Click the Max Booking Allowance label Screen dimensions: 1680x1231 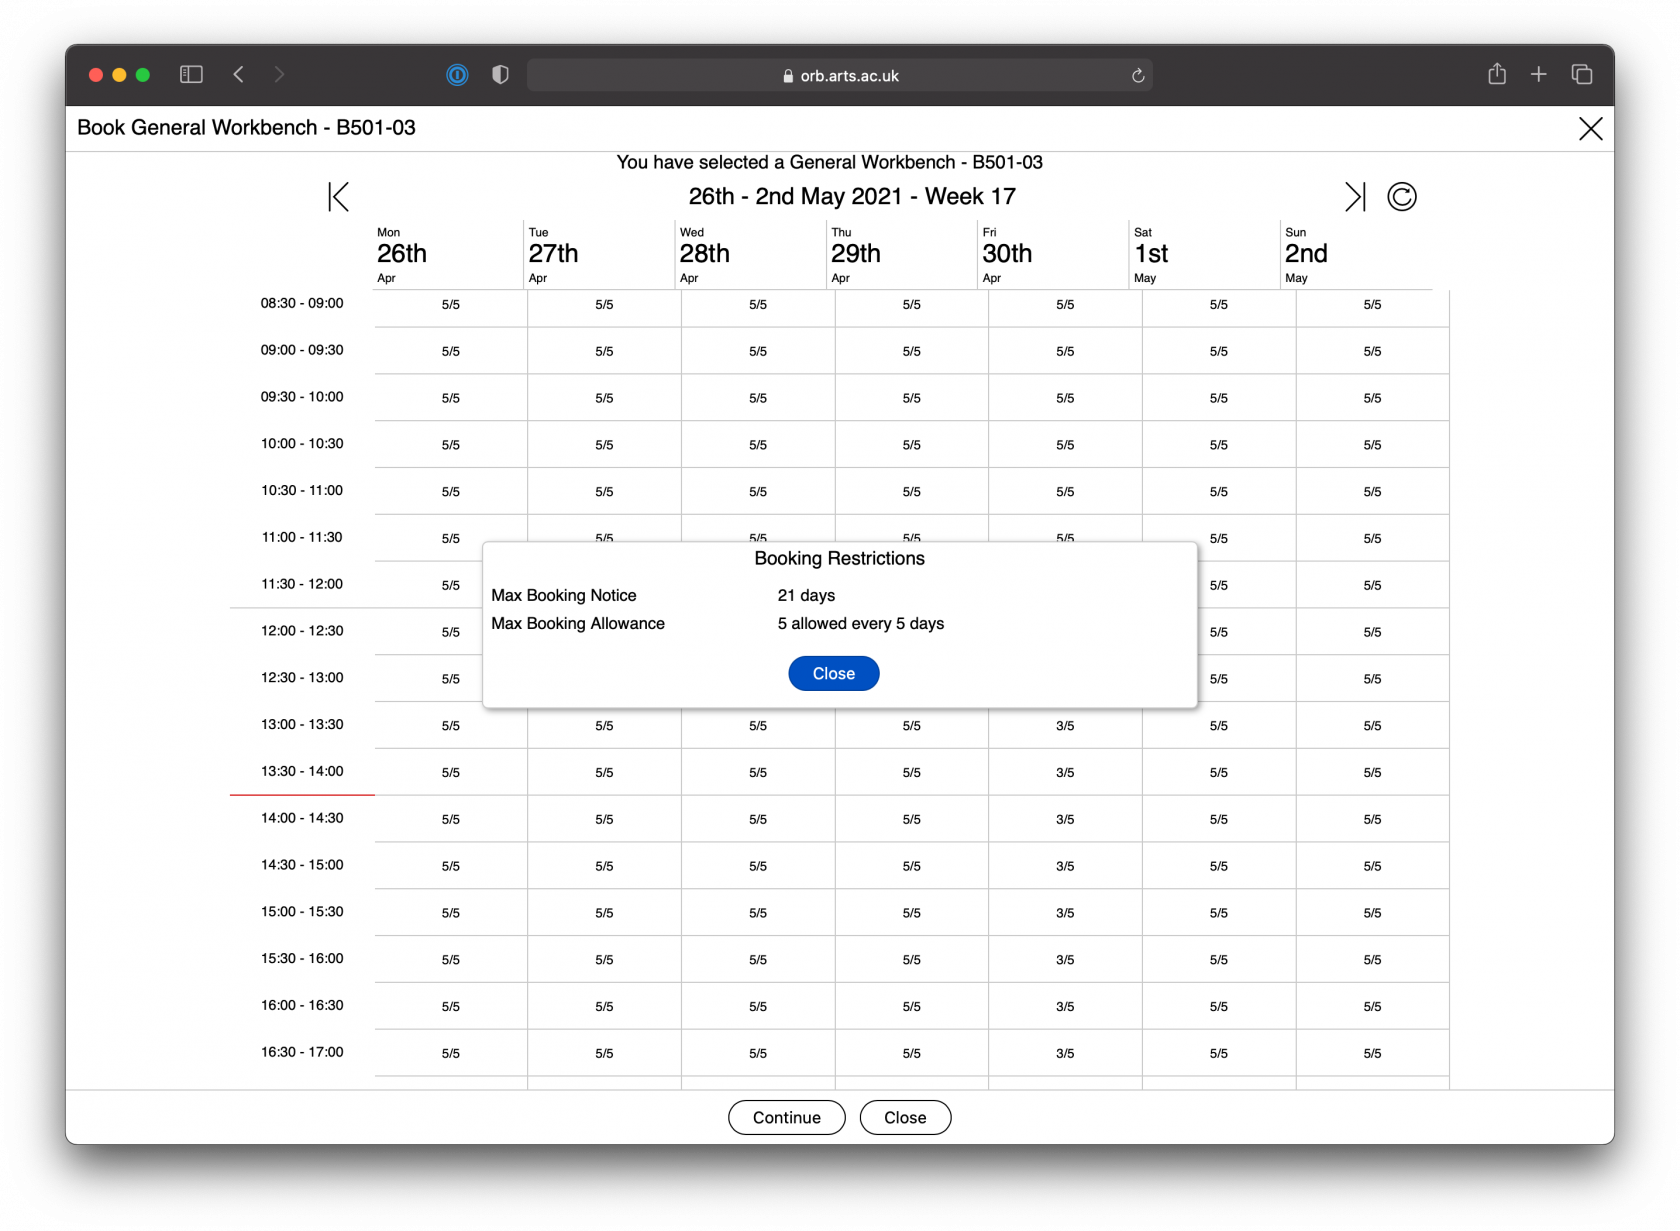point(578,624)
